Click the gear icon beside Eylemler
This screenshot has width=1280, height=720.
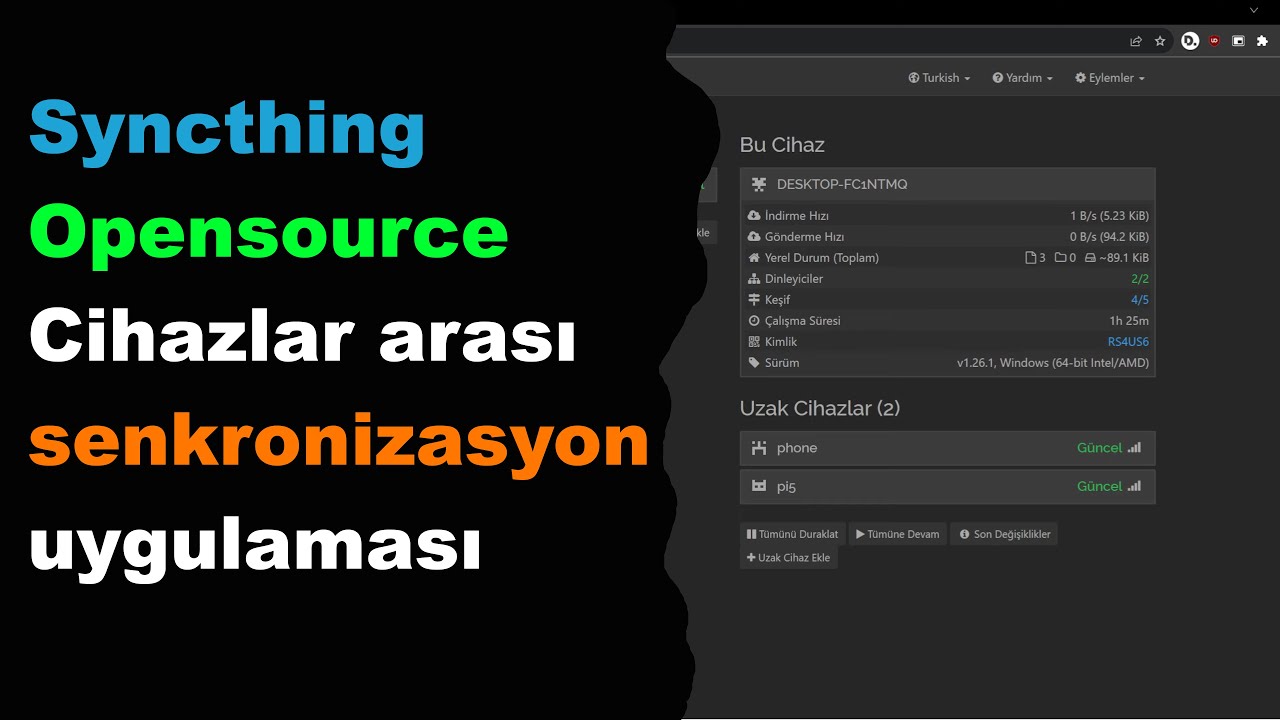pos(1080,78)
